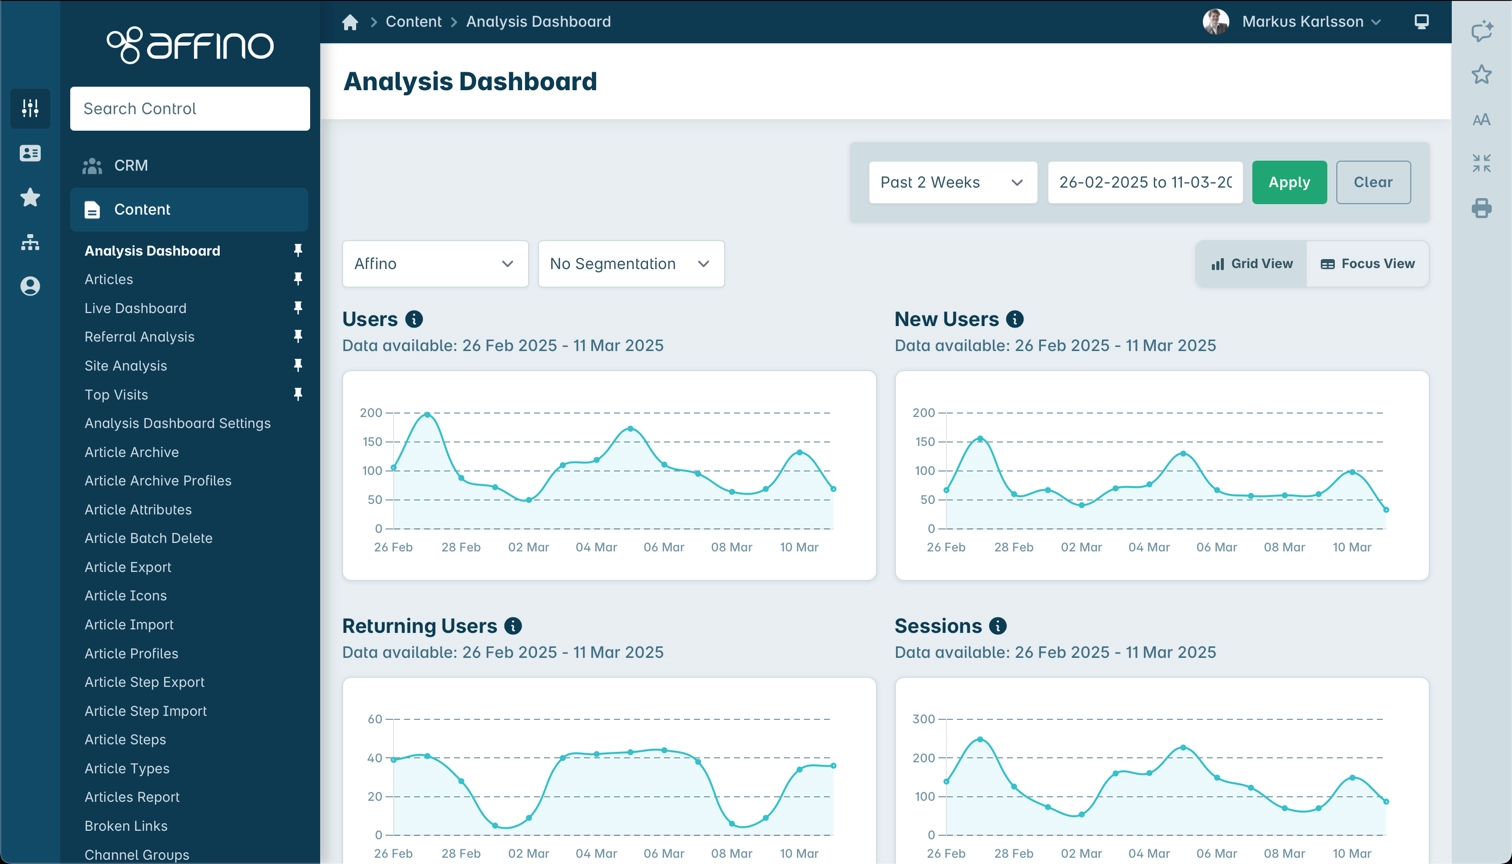Open Analysis Dashboard Settings in the sidebar
1512x864 pixels.
[177, 423]
